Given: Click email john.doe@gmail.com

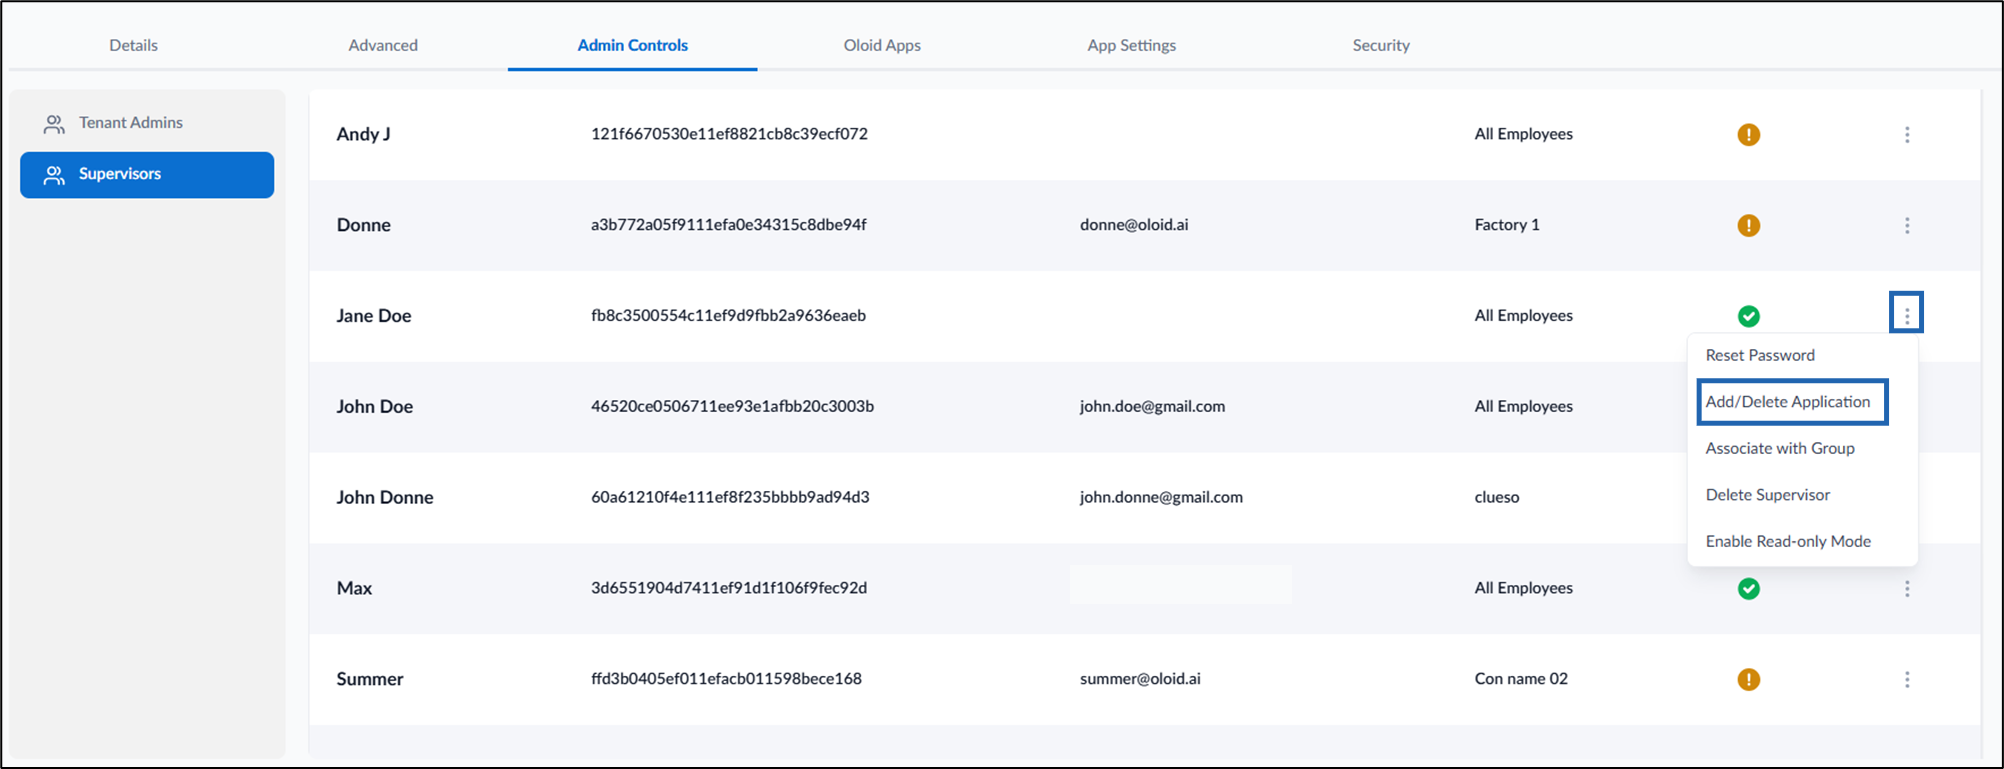Looking at the screenshot, I should pyautogui.click(x=1152, y=407).
